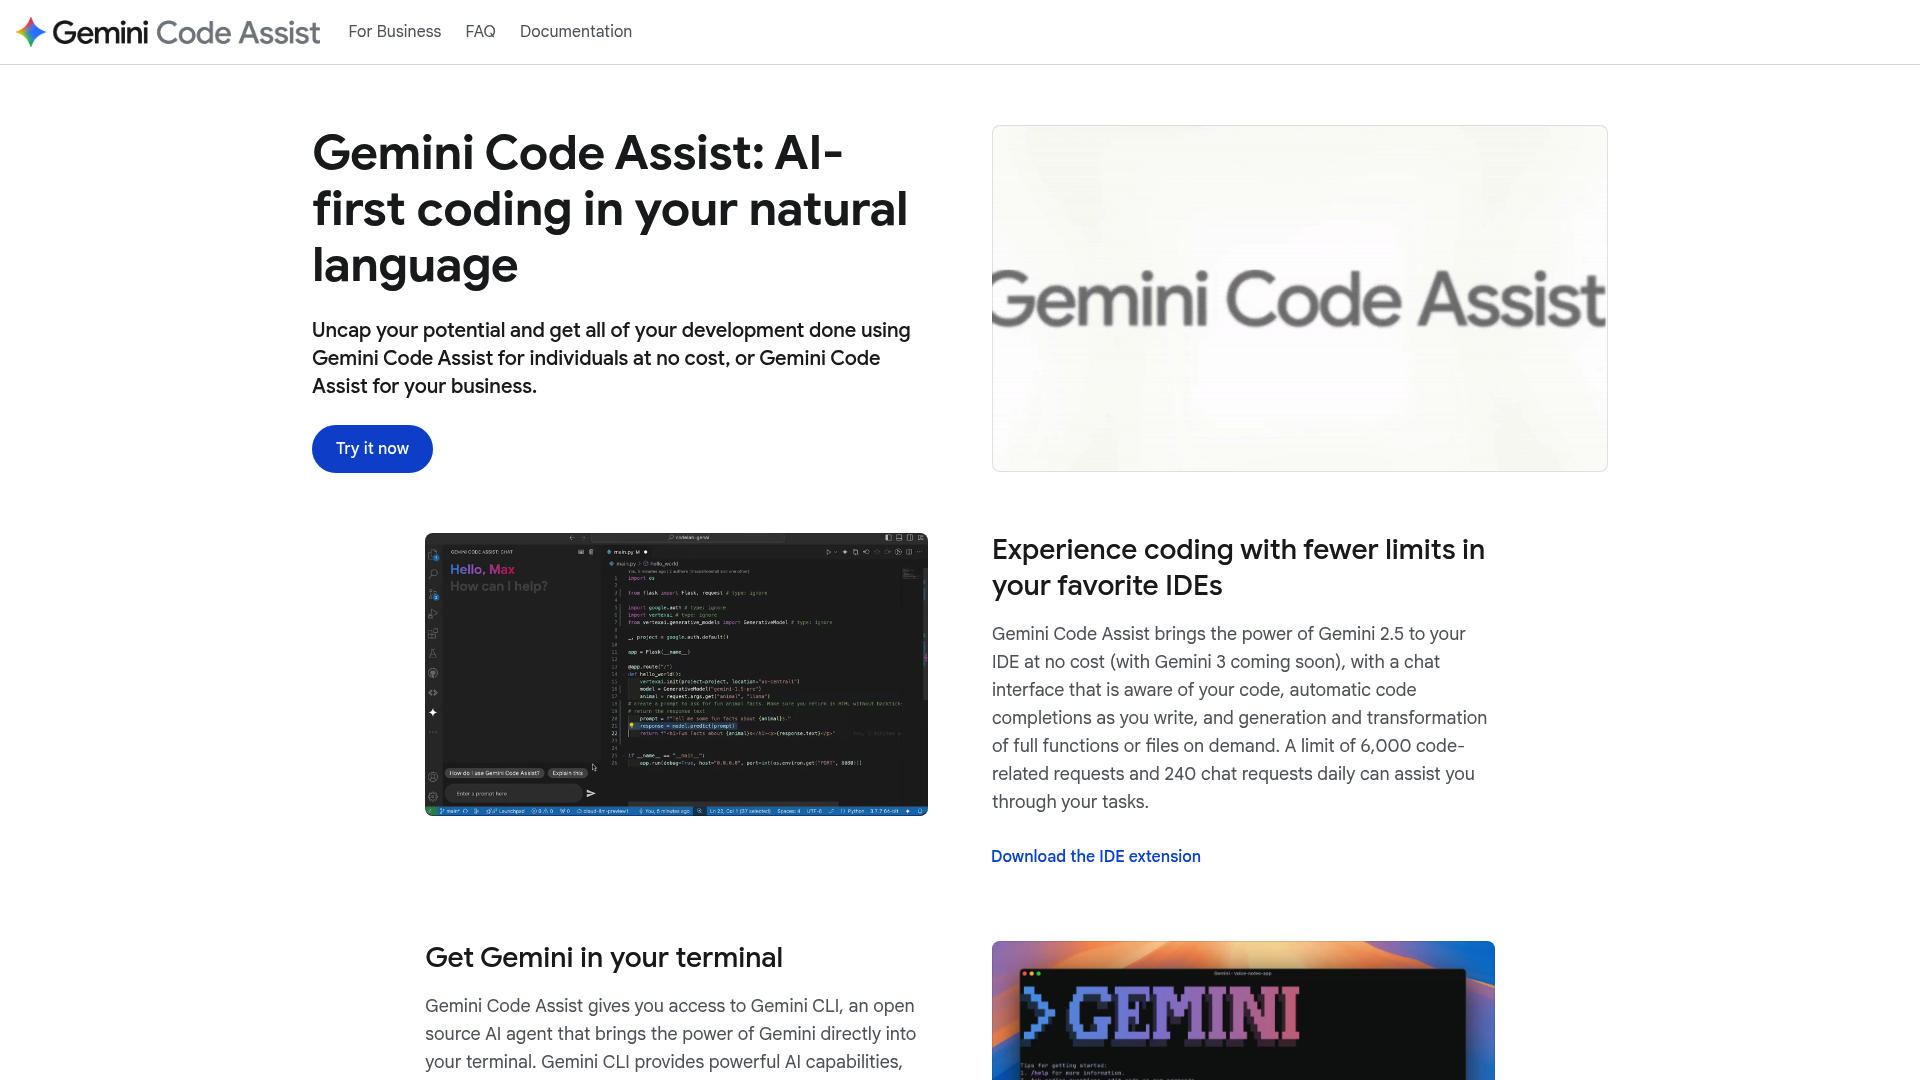The width and height of the screenshot is (1920, 1080).
Task: Open the FAQ navigation item
Action: tap(480, 31)
